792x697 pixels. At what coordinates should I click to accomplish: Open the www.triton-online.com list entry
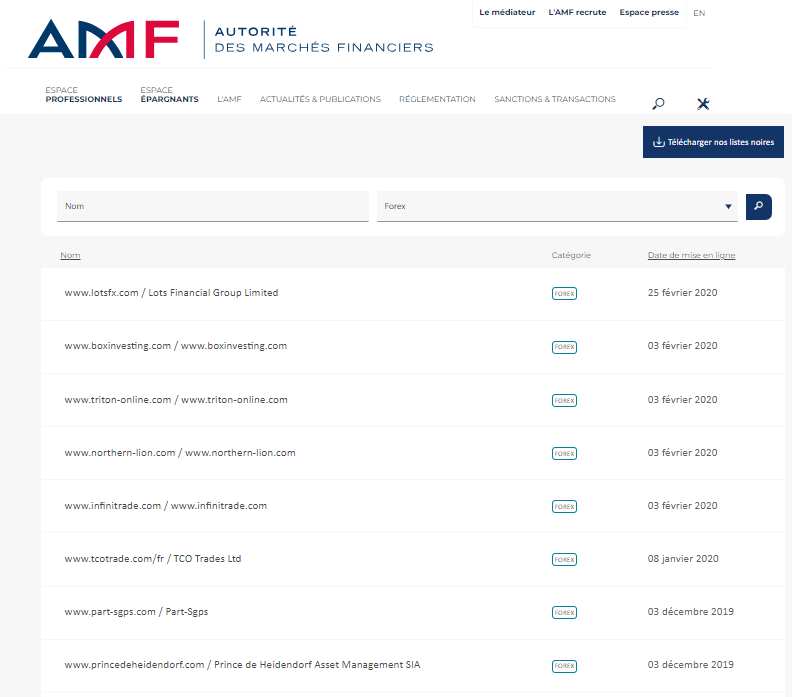point(176,400)
